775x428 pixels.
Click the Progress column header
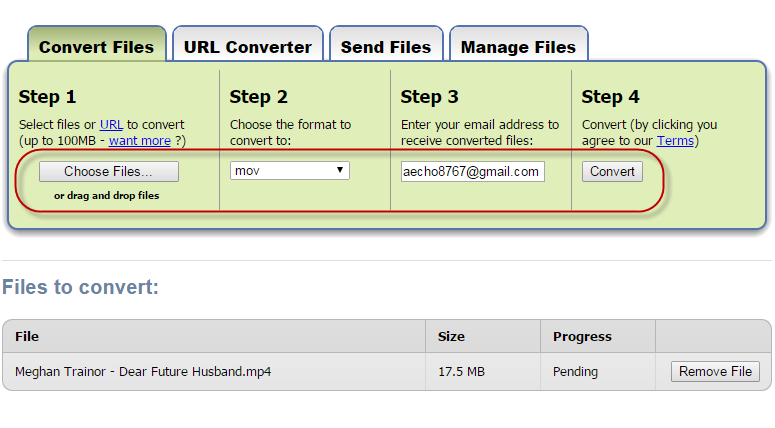tap(582, 336)
